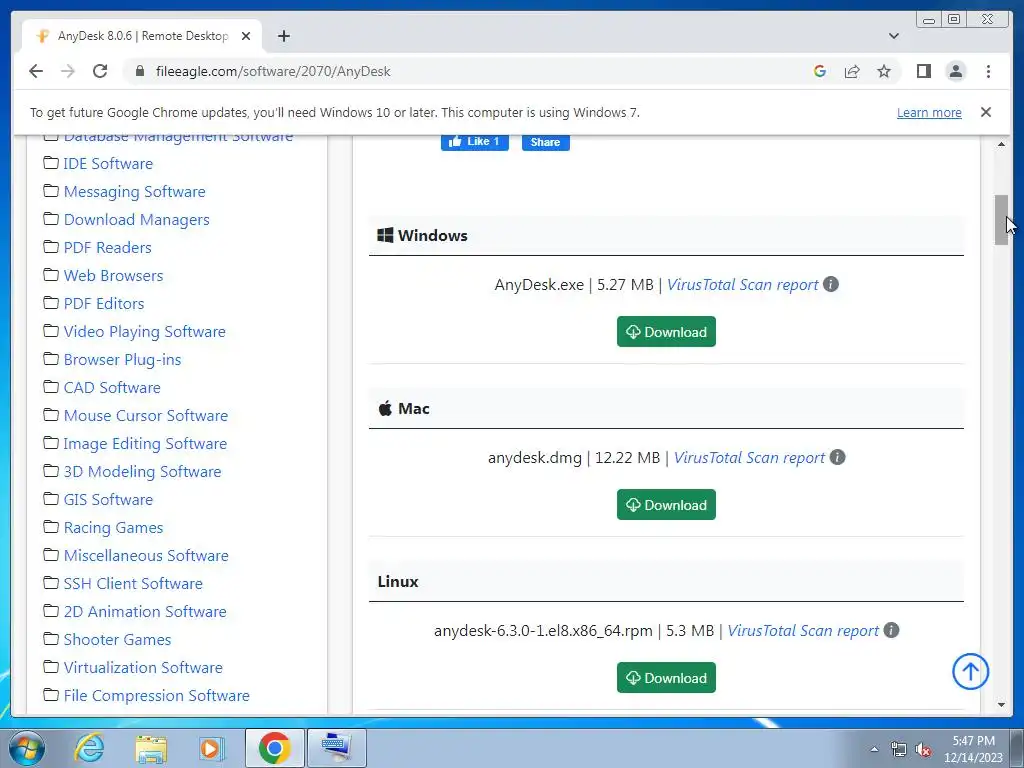The image size is (1024, 768).
Task: Open the on-screen keyboard taskbar icon
Action: 337,748
